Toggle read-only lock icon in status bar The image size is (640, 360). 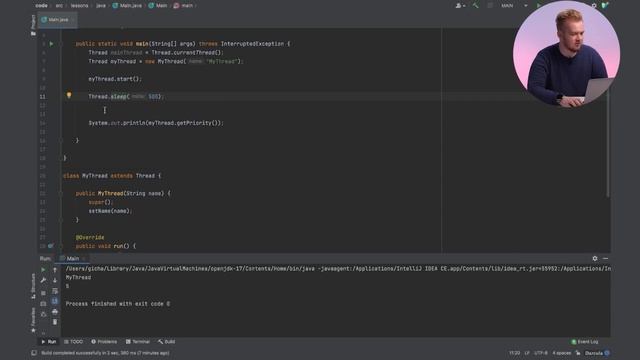[x=578, y=353]
